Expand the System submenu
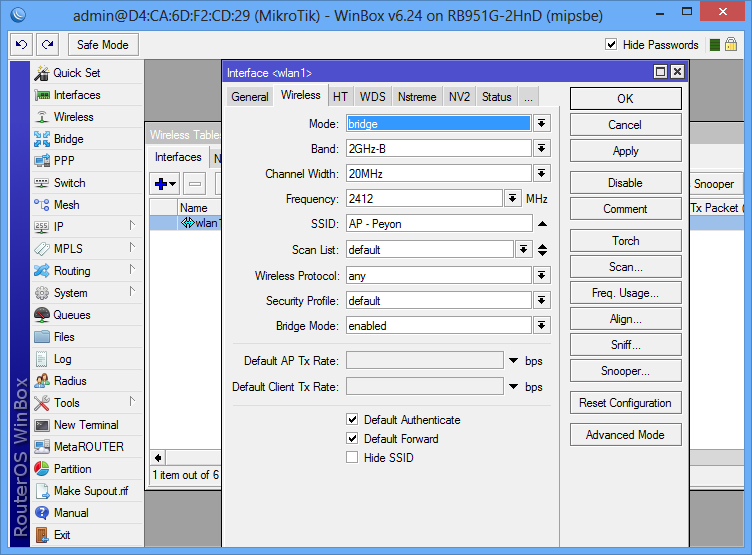Screen dimensions: 752x555 point(132,292)
